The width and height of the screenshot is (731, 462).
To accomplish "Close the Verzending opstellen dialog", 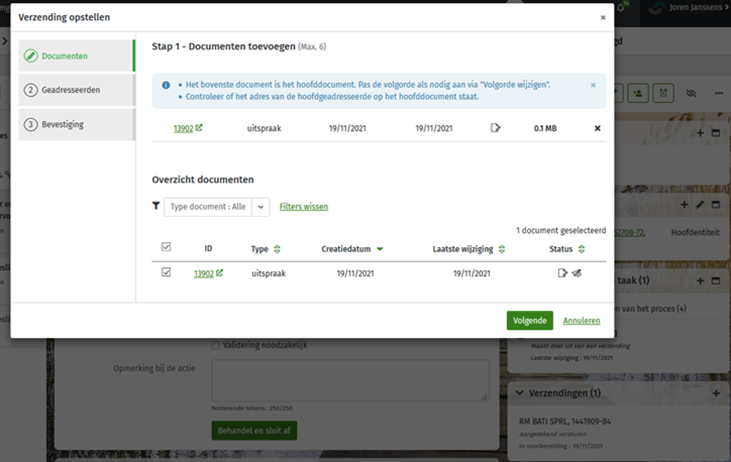I will click(x=603, y=18).
